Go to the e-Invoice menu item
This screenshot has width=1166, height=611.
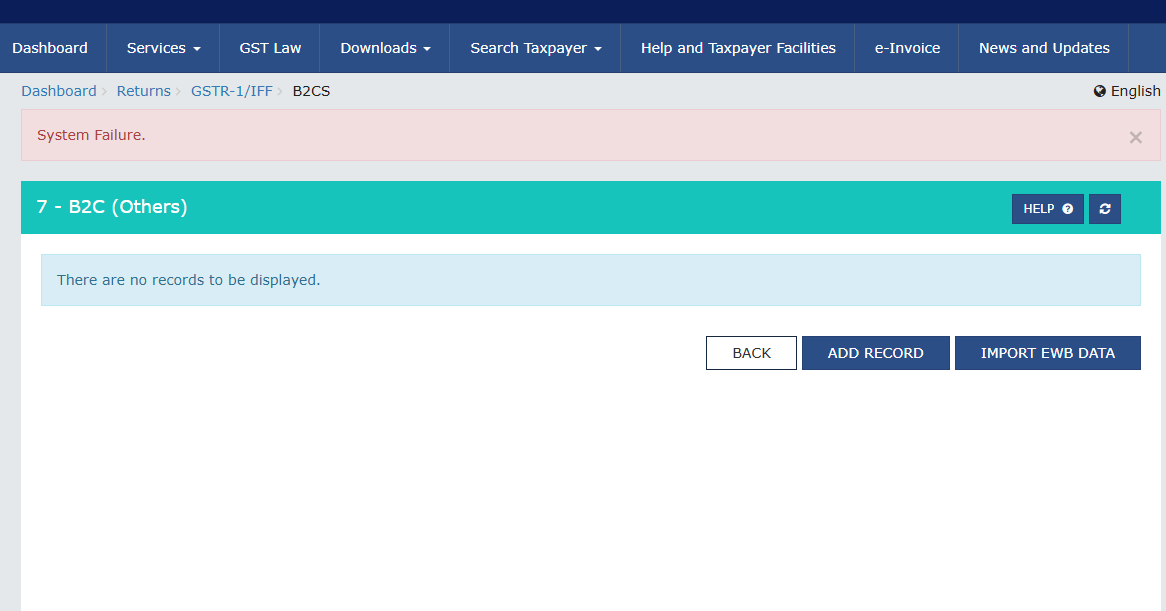coord(907,48)
